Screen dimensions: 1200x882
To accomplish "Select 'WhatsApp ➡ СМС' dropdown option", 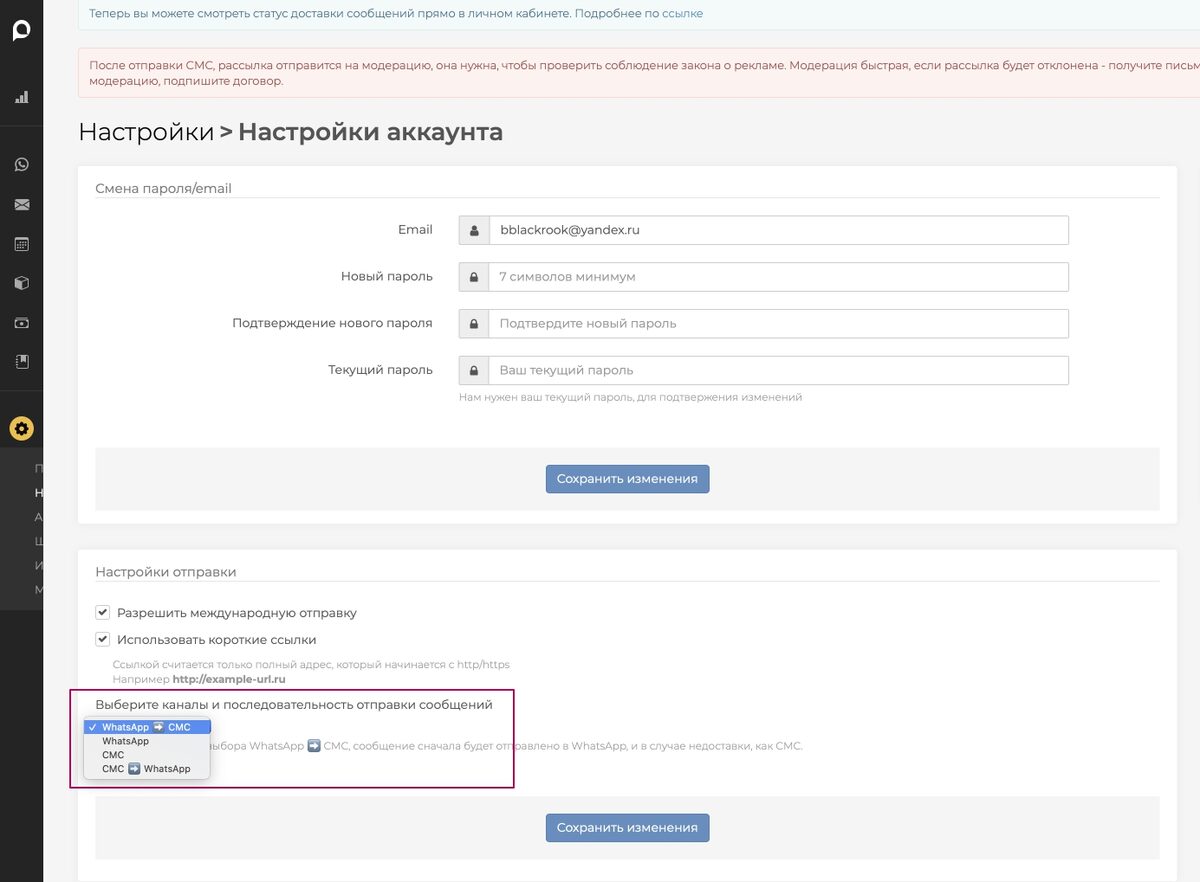I will pos(146,727).
